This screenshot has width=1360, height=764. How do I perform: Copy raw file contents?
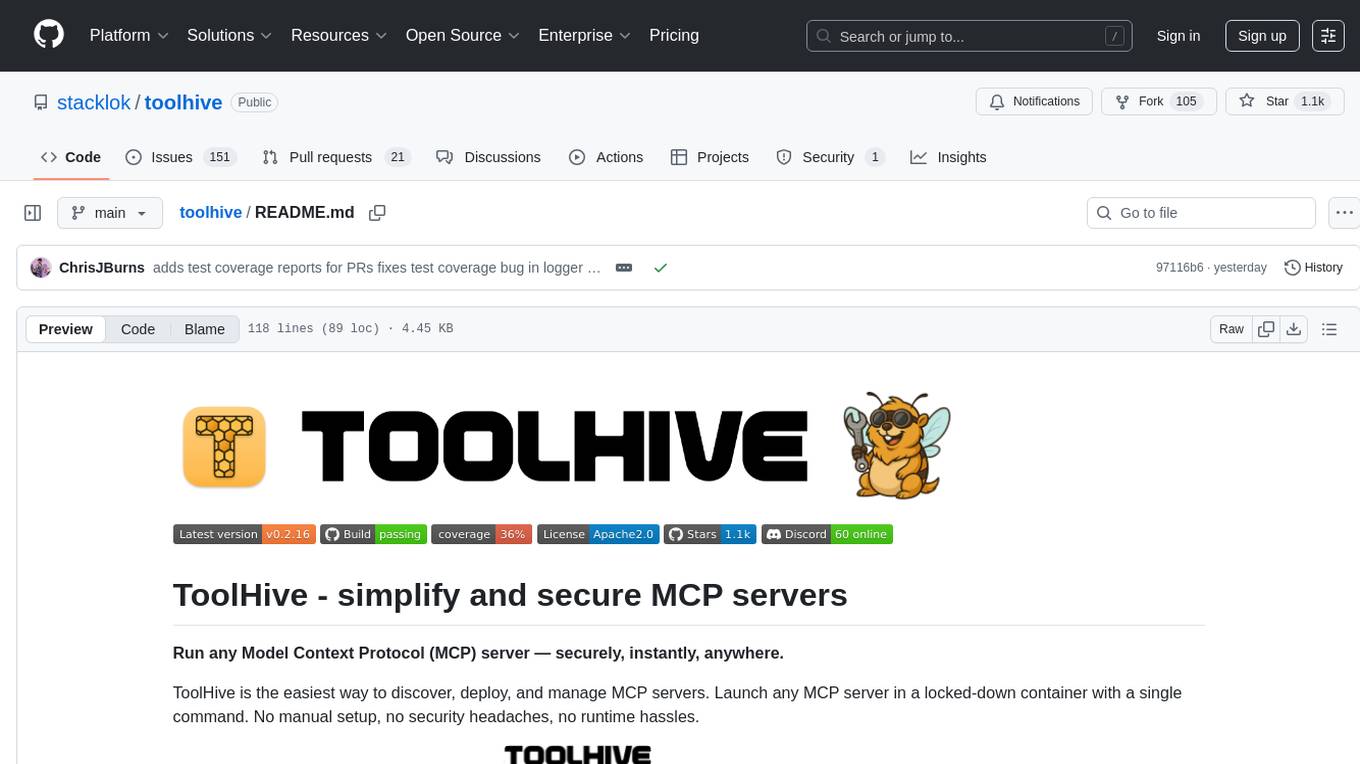pyautogui.click(x=1266, y=329)
